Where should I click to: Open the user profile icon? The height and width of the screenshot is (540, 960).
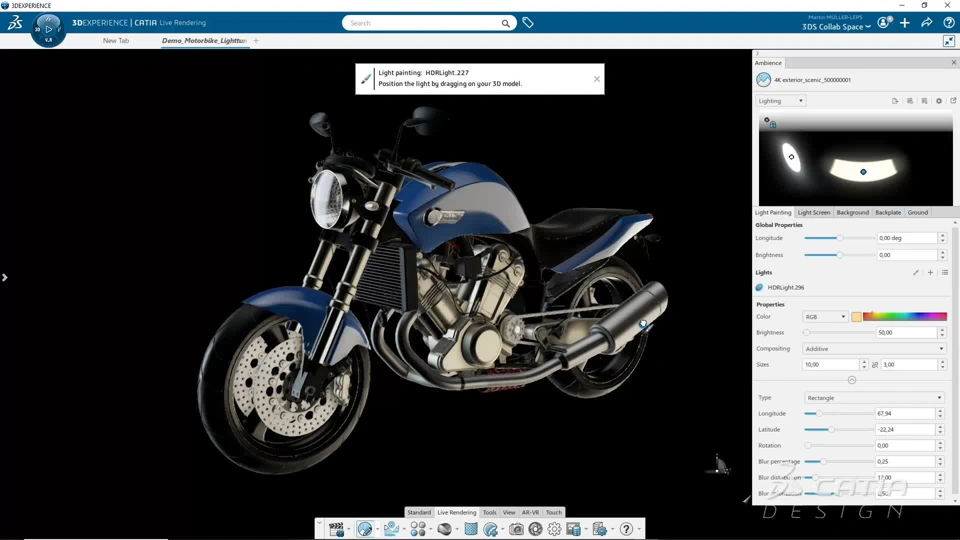[883, 23]
